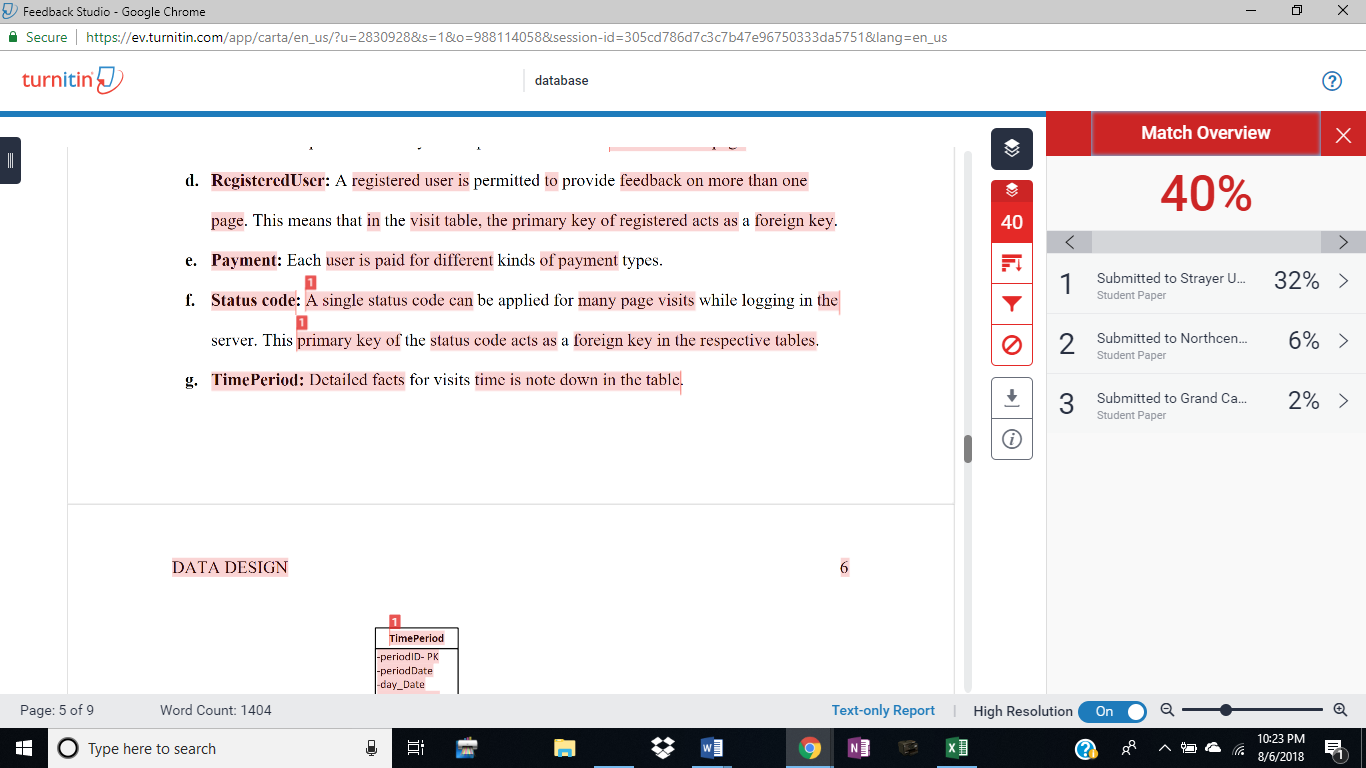Go to previous match with left arrow
This screenshot has width=1366, height=768.
pyautogui.click(x=1070, y=242)
